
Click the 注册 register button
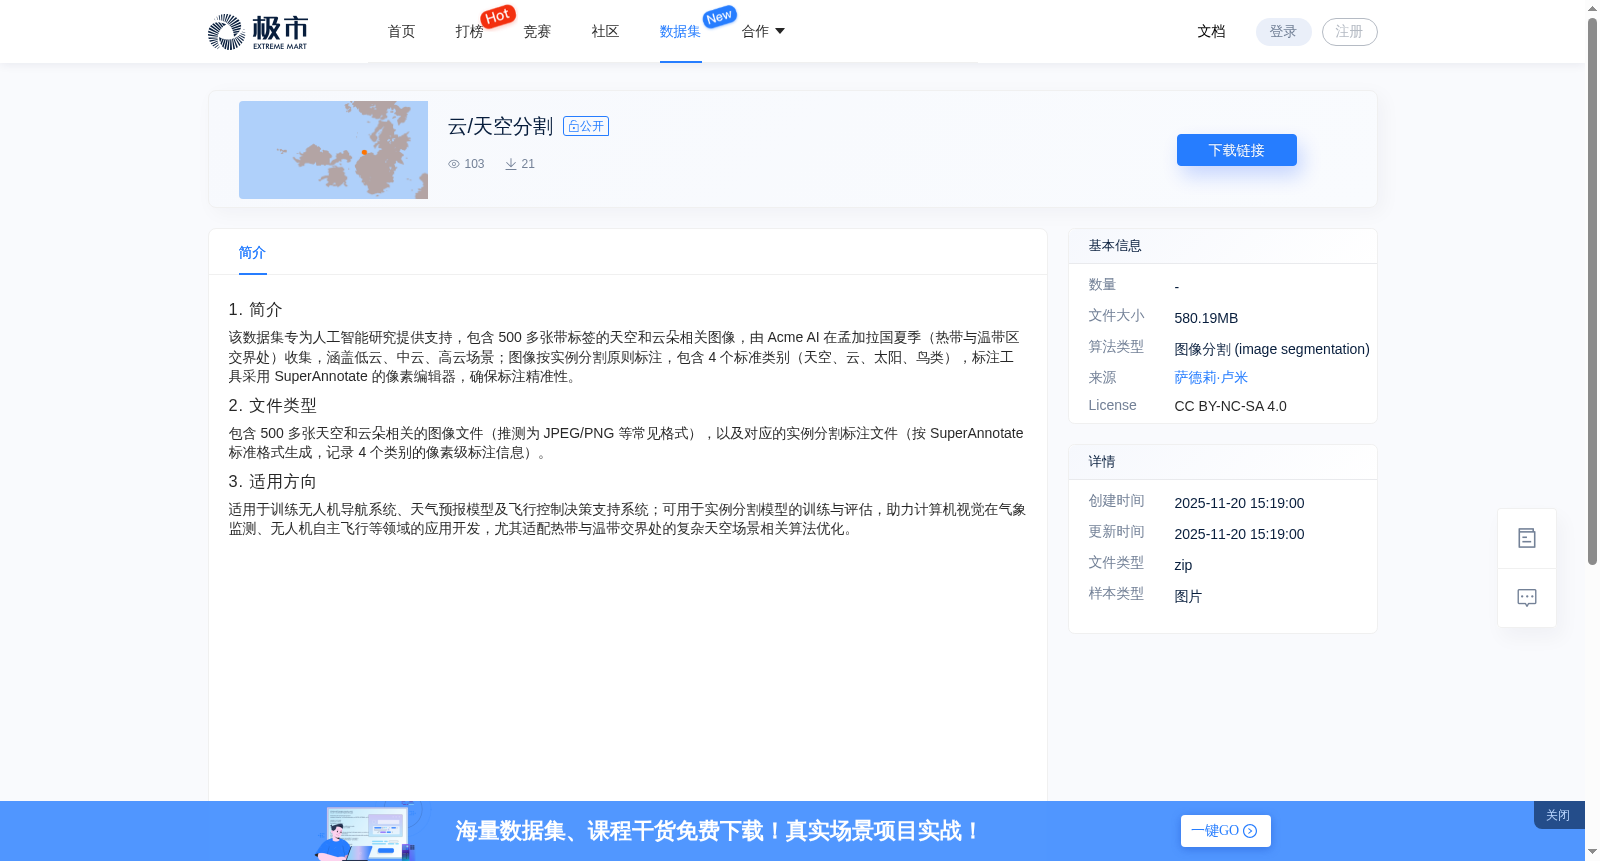coord(1349,32)
